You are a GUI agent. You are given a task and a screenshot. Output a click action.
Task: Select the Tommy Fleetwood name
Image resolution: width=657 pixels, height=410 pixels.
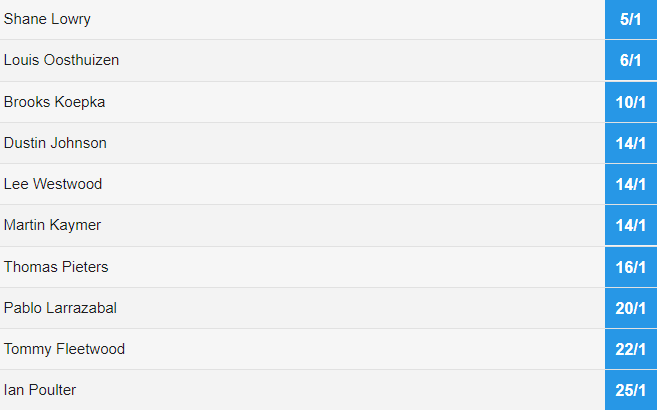(x=64, y=349)
